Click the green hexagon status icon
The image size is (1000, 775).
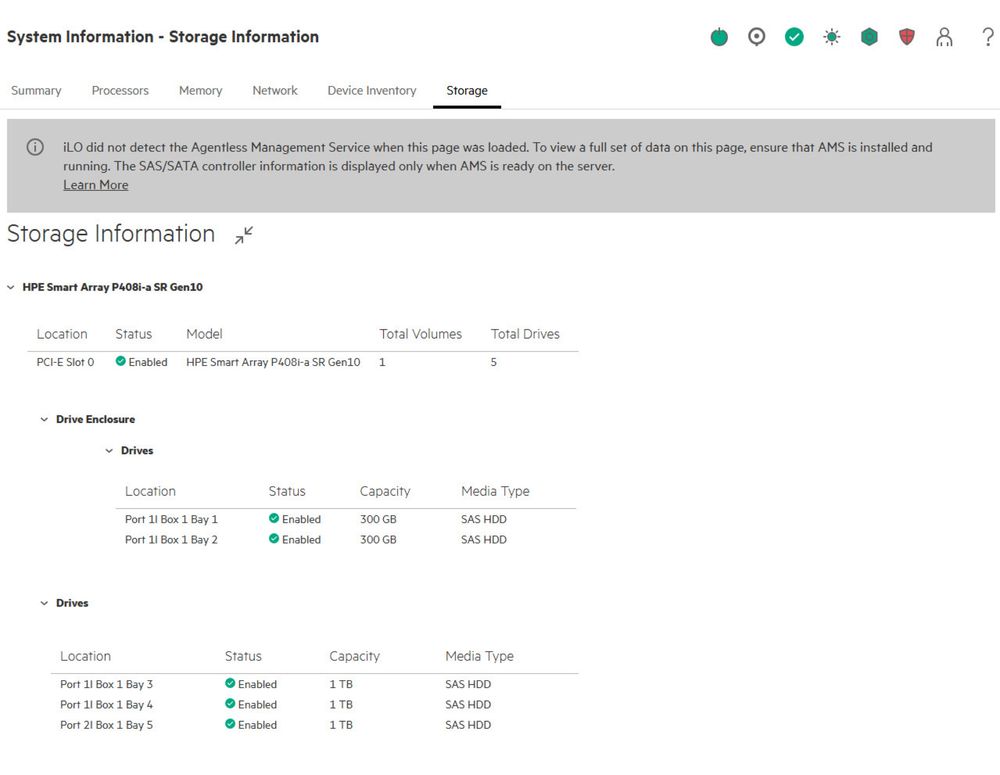click(x=869, y=37)
